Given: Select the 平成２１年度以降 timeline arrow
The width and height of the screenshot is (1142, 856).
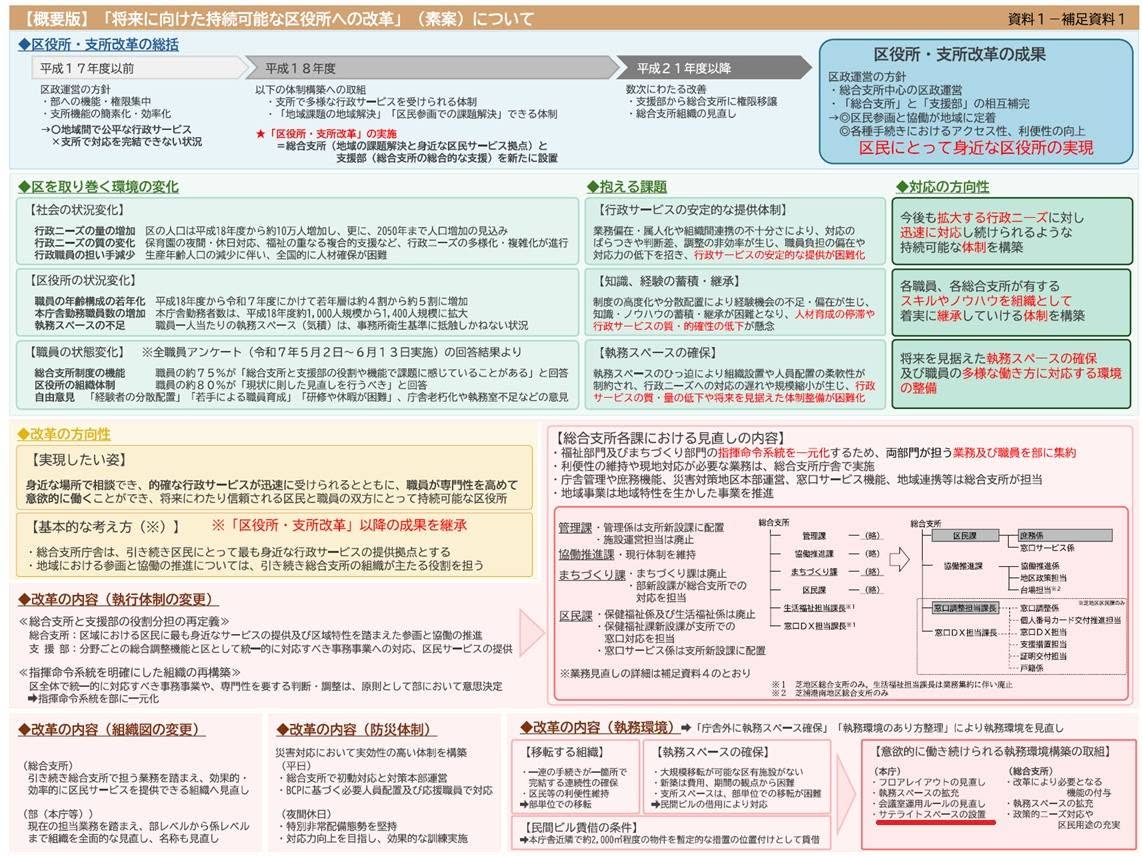Looking at the screenshot, I should [x=713, y=68].
